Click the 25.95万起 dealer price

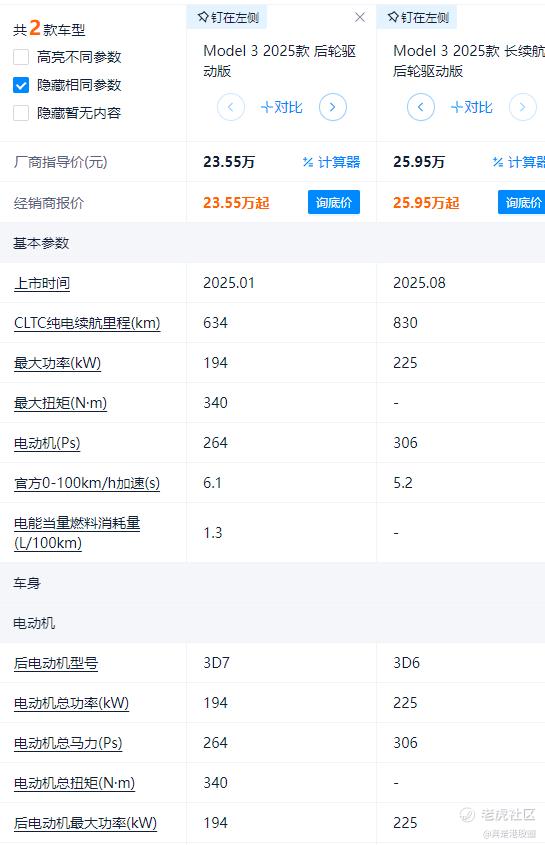426,203
